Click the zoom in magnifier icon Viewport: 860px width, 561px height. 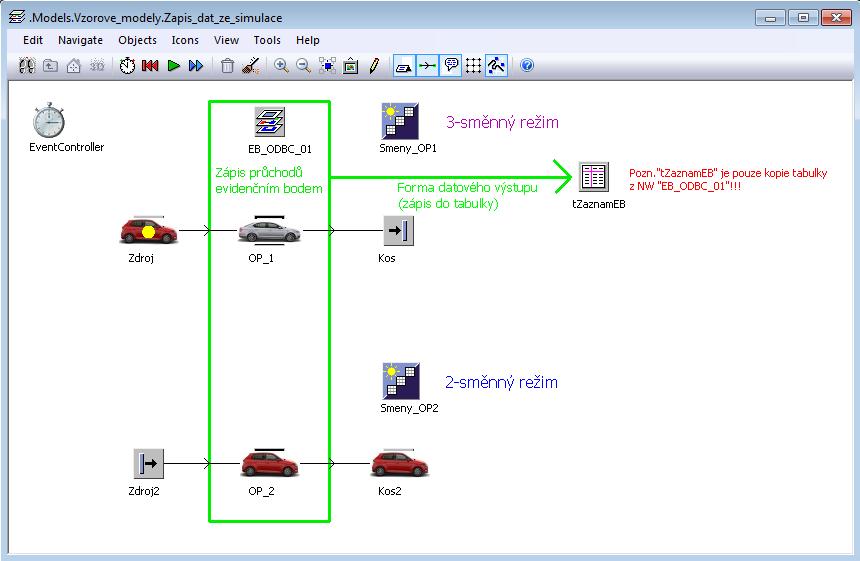tap(281, 66)
